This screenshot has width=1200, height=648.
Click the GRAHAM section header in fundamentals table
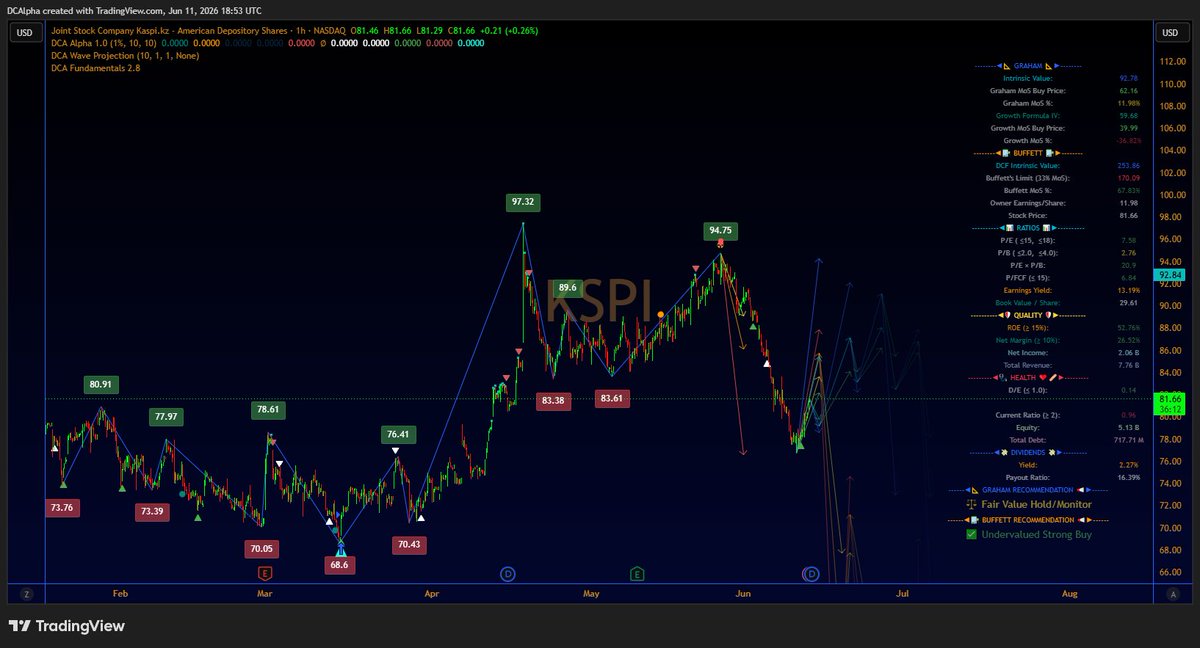tap(1028, 65)
